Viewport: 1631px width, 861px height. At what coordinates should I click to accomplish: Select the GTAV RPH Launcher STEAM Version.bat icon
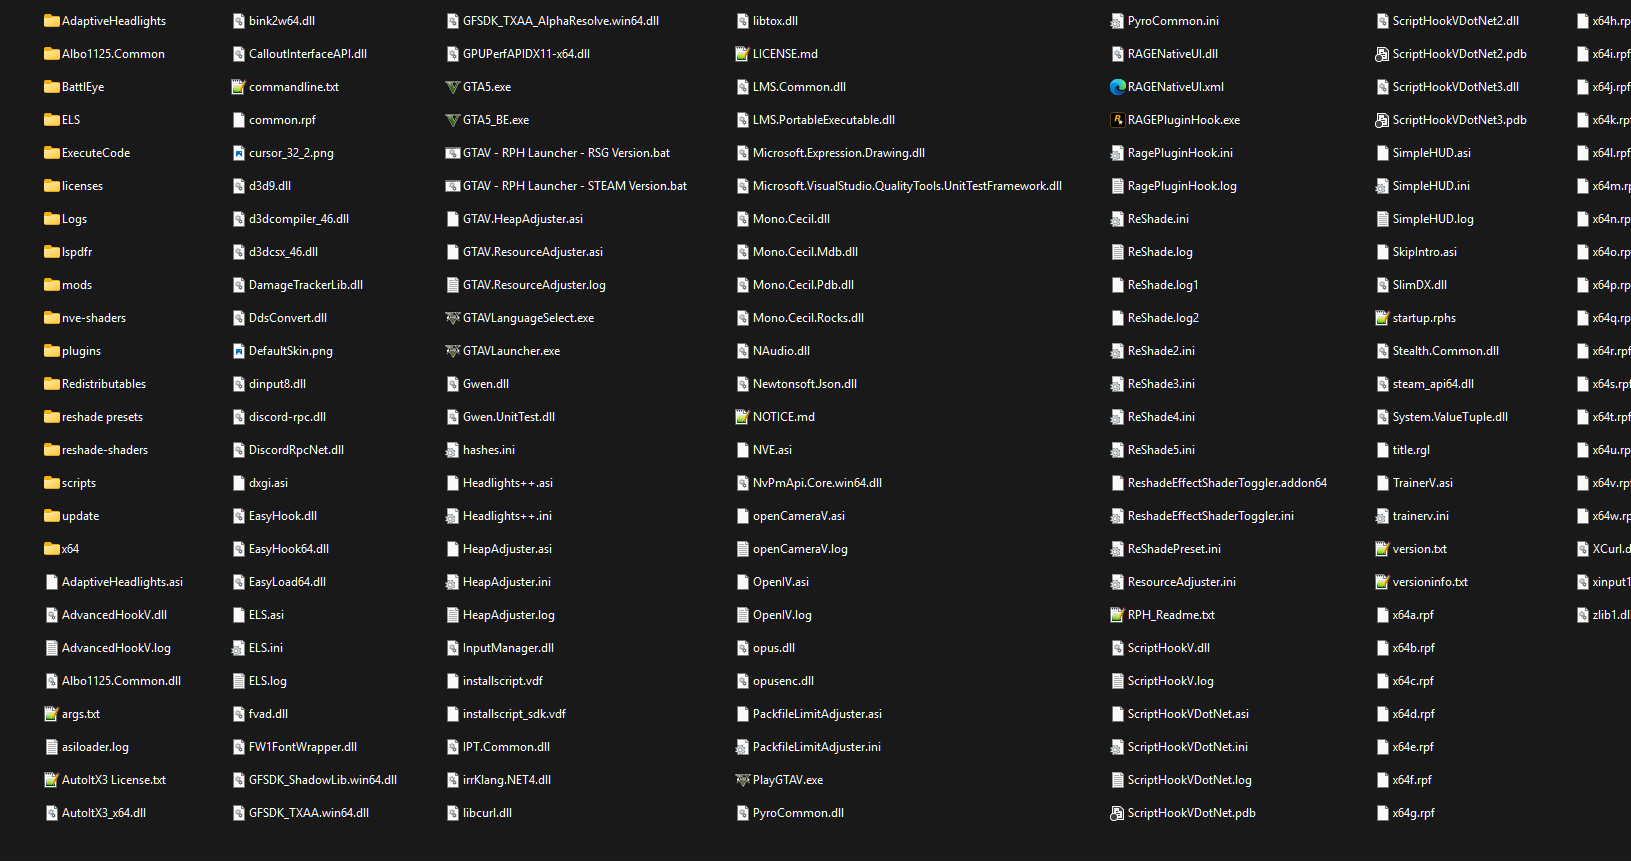[x=452, y=186]
